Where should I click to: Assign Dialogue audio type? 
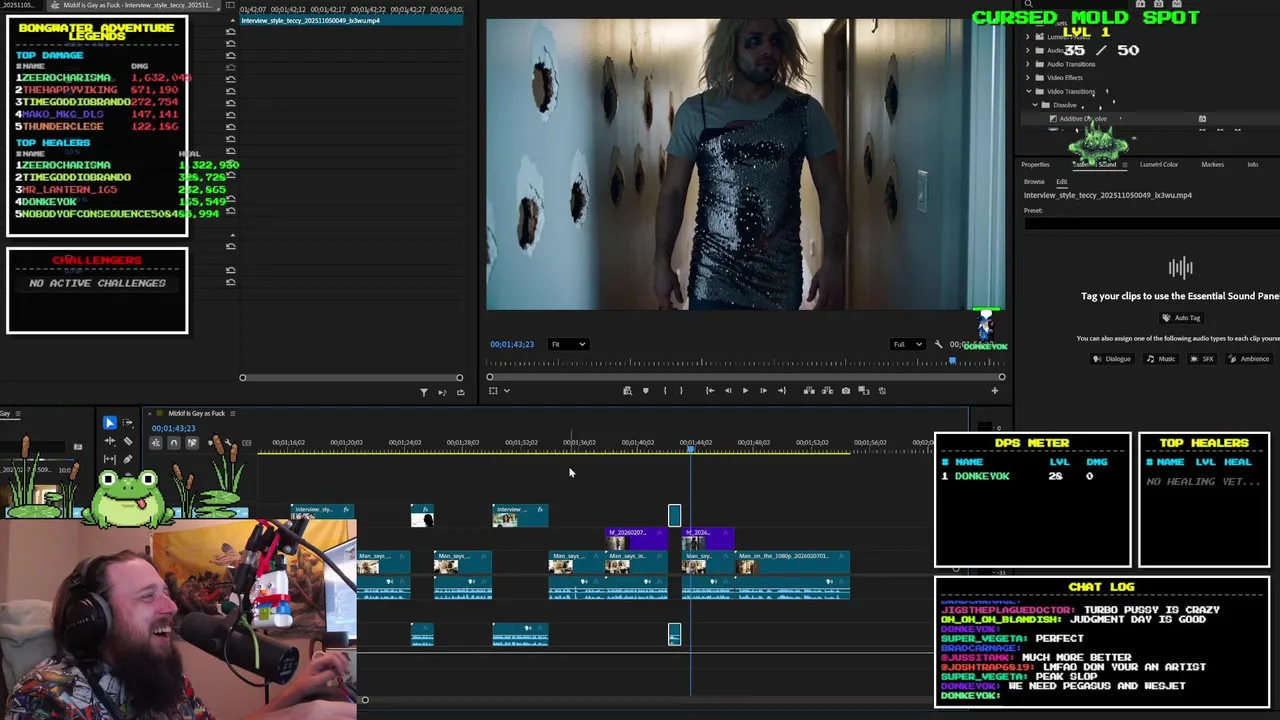tap(1112, 359)
